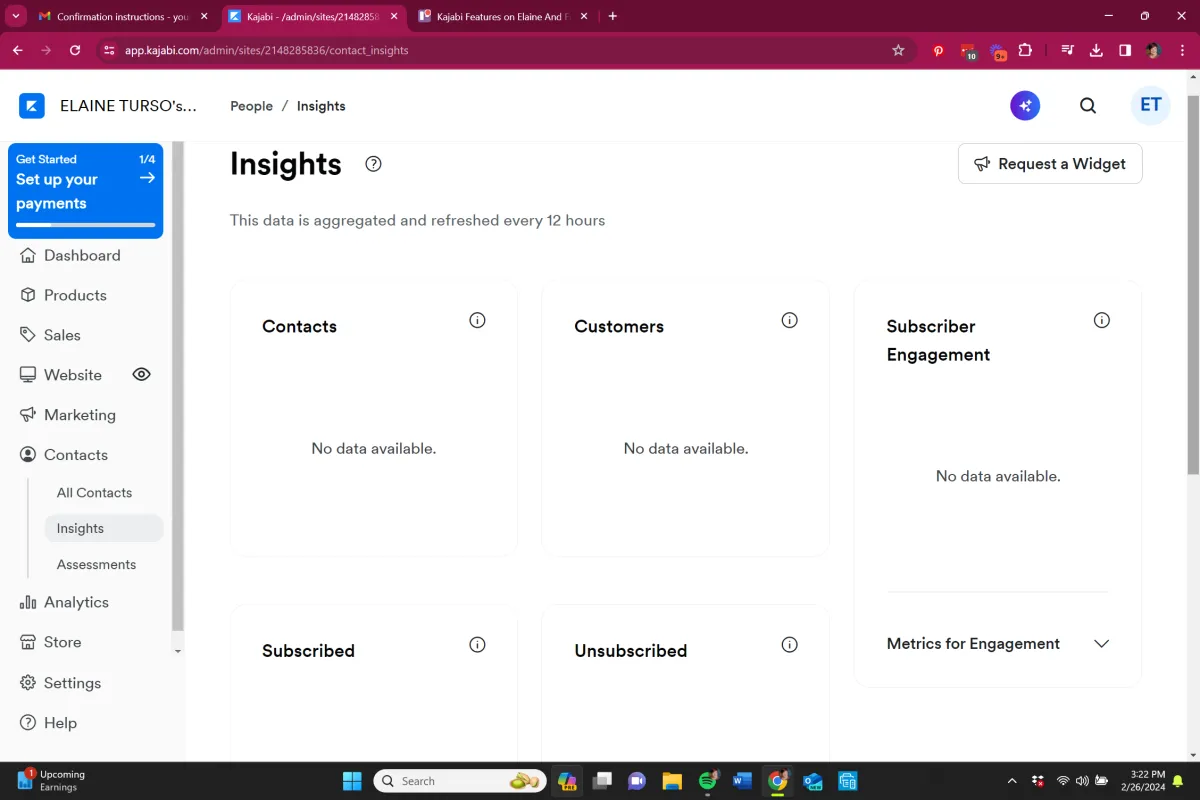Click the search magnifier icon in header

coord(1088,106)
